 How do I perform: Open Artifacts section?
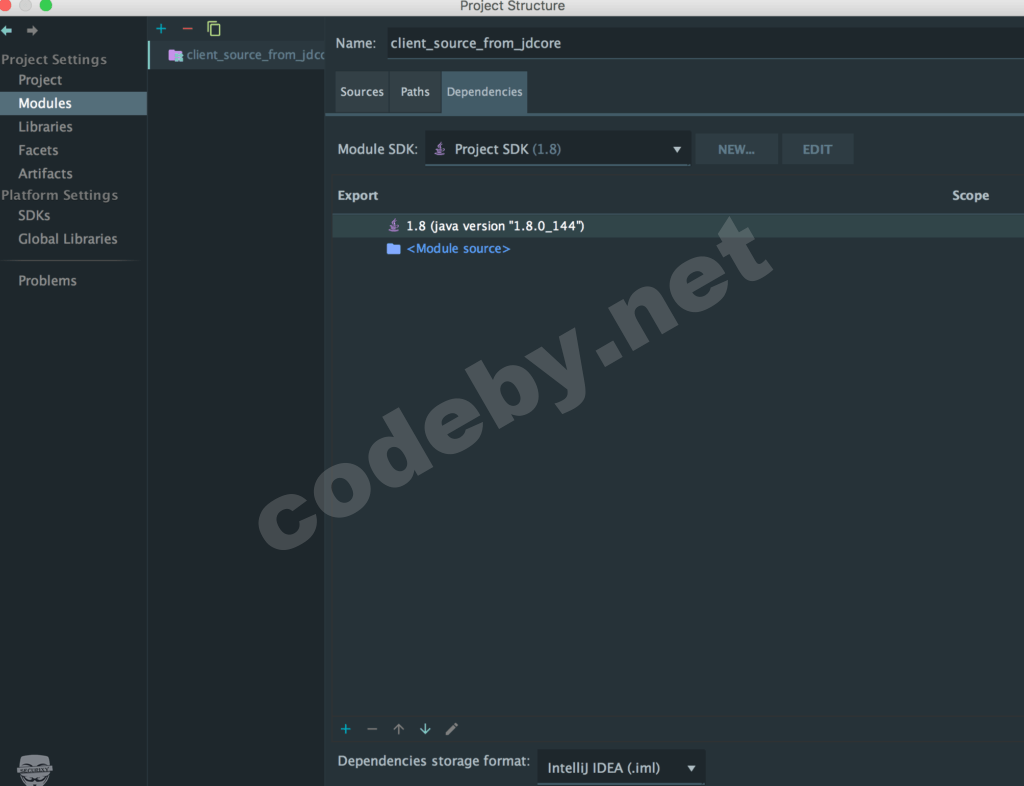coord(45,174)
